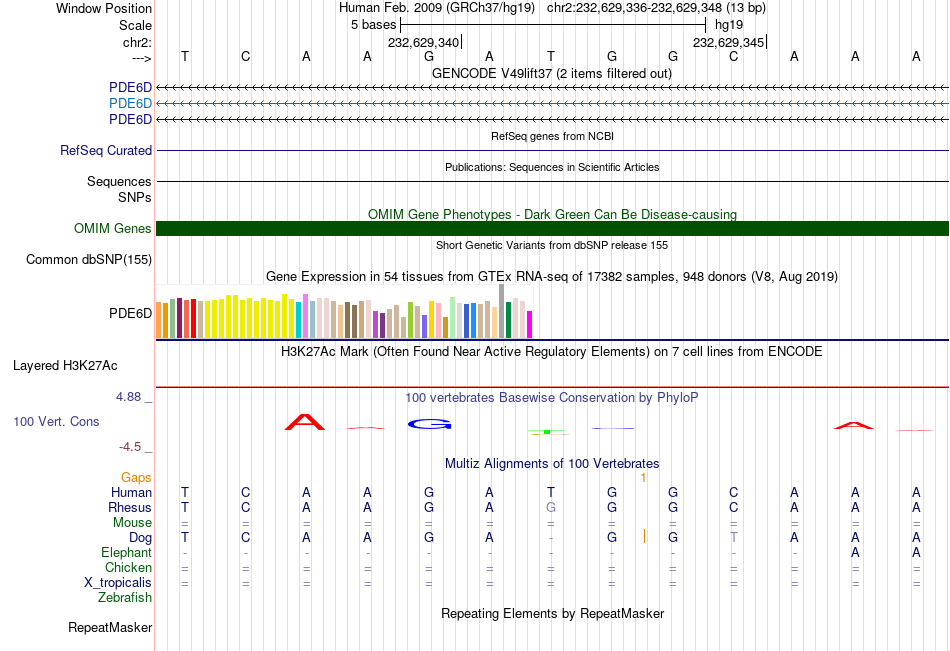
Task: Click the cyan bar in GTEx expression chart
Action: (299, 320)
